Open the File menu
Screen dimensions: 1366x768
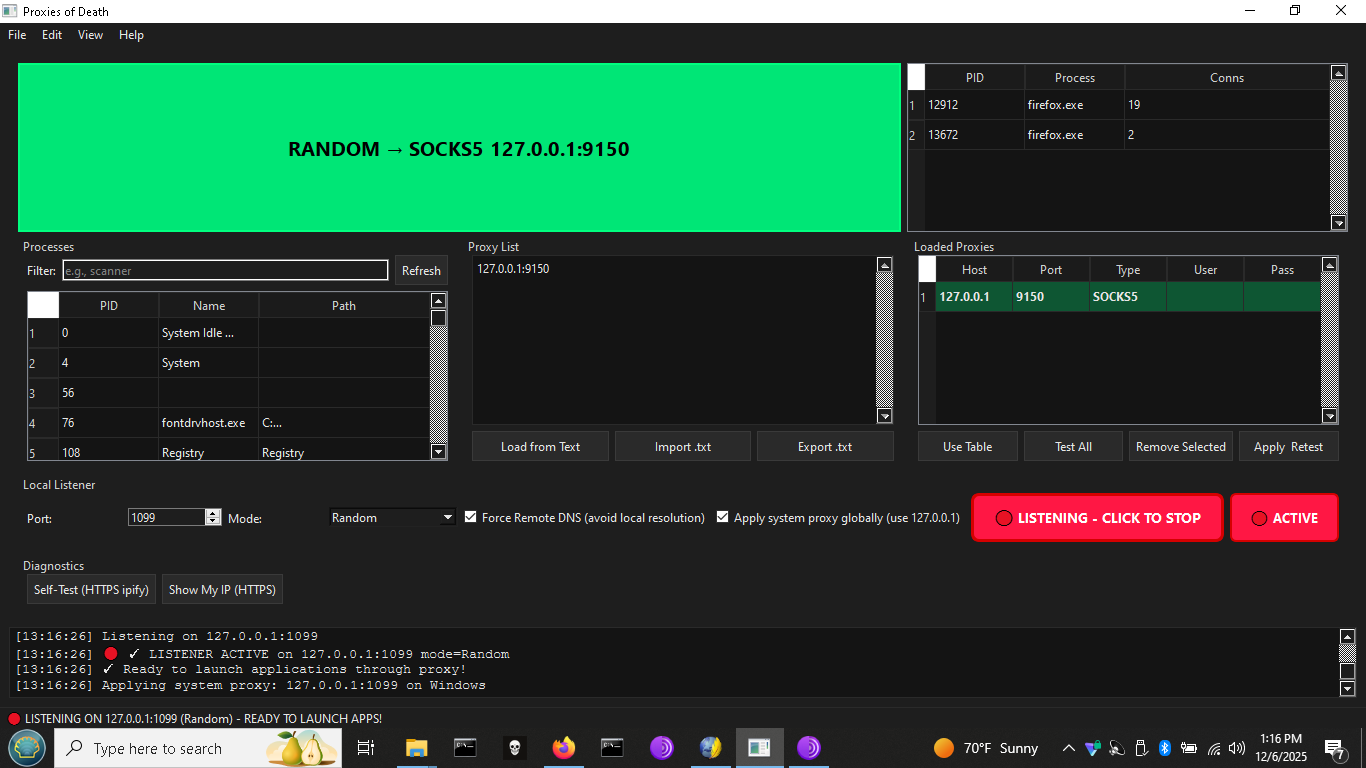click(x=17, y=35)
